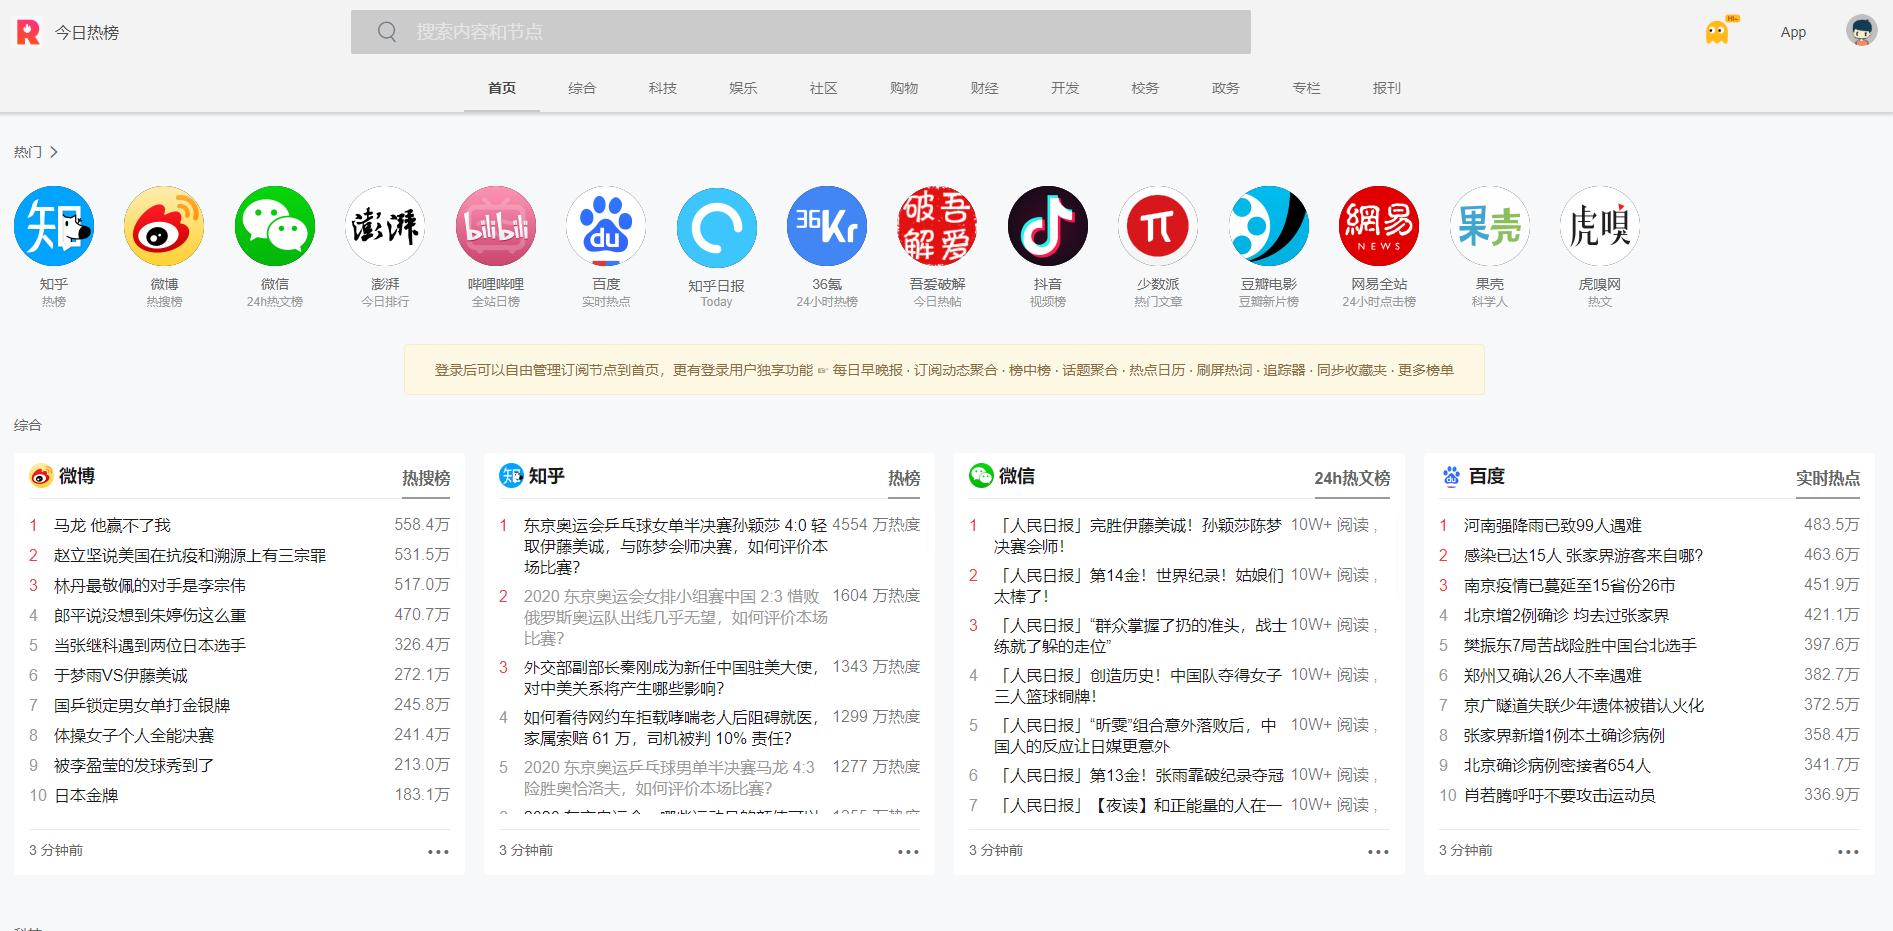The image size is (1893, 931).
Task: Open the three-dot menu on Zhihu card
Action: pyautogui.click(x=908, y=852)
